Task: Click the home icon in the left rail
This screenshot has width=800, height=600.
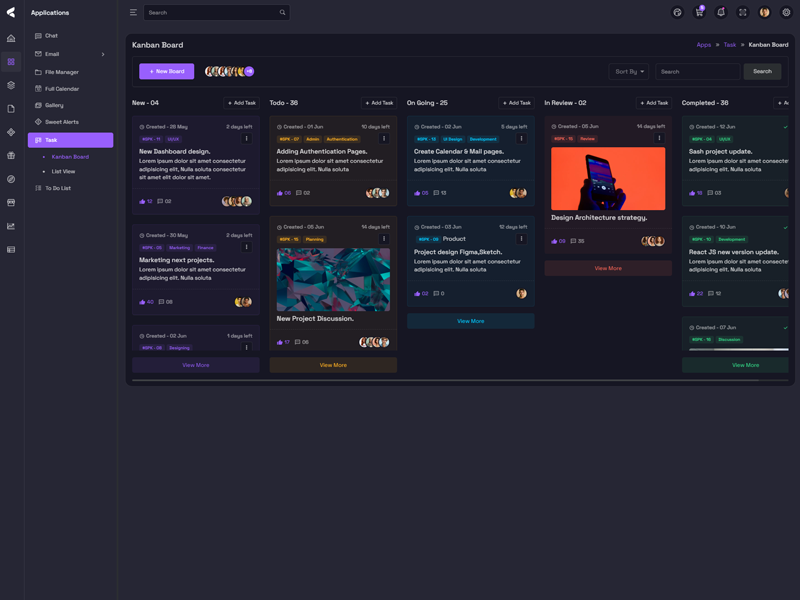Action: coord(11,38)
